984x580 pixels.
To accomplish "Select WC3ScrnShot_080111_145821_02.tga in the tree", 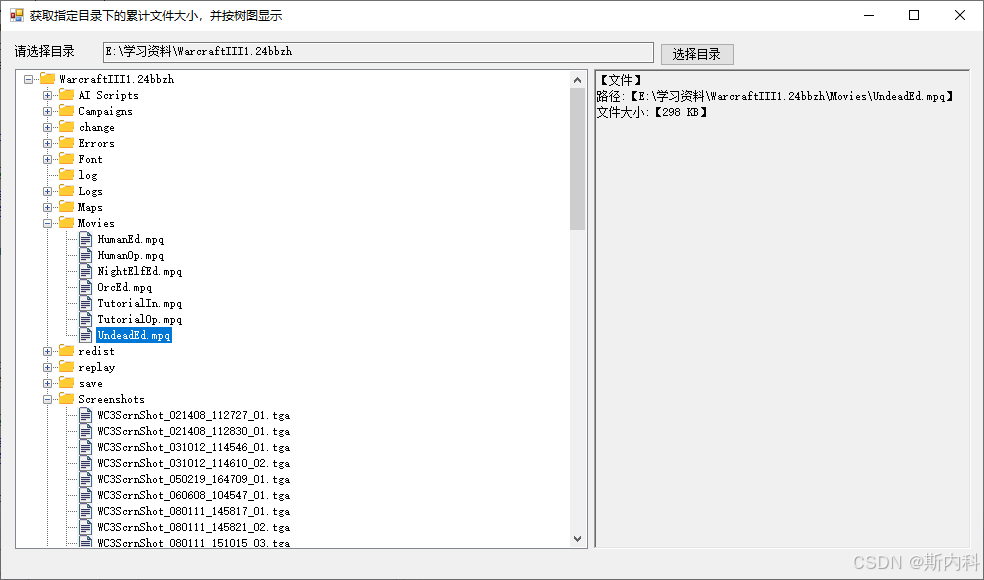I will pyautogui.click(x=193, y=527).
